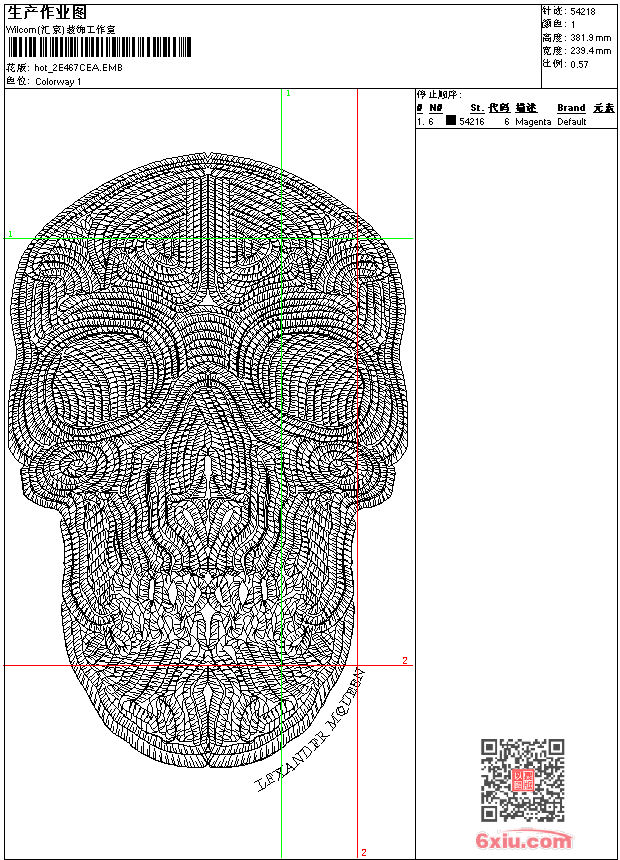Select the stitch count value 54218
This screenshot has width=620, height=860.
(583, 12)
